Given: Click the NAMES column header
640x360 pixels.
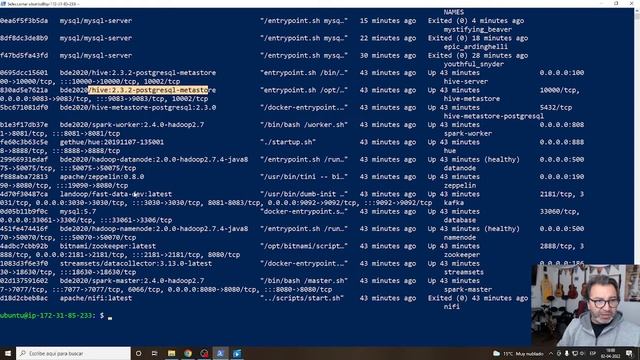Looking at the screenshot, I should click(x=453, y=12).
